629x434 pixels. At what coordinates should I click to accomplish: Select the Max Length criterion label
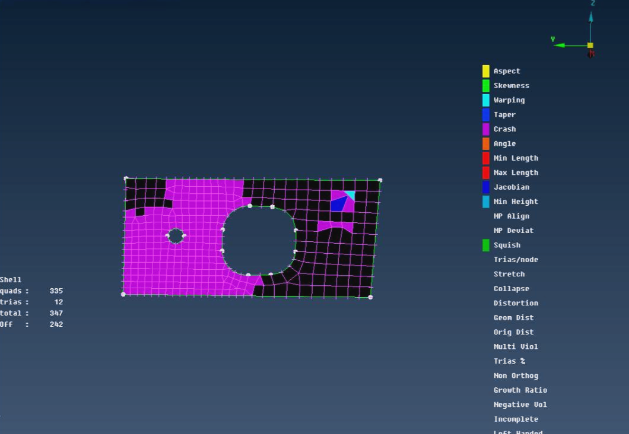pyautogui.click(x=515, y=173)
